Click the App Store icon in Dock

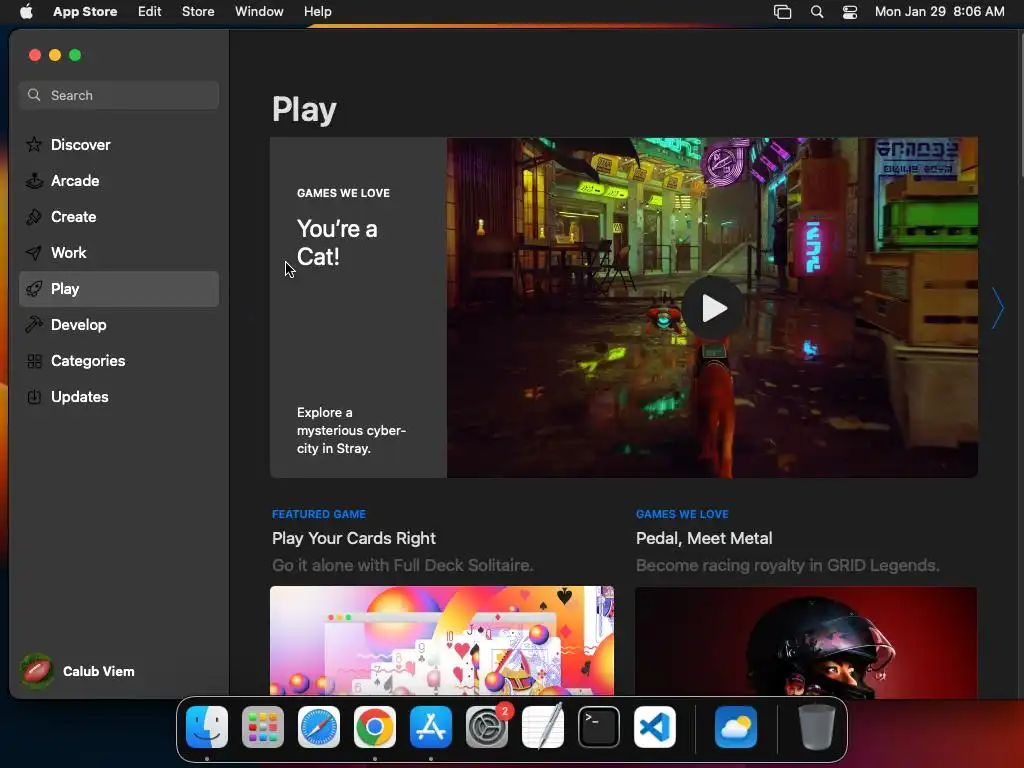point(431,727)
